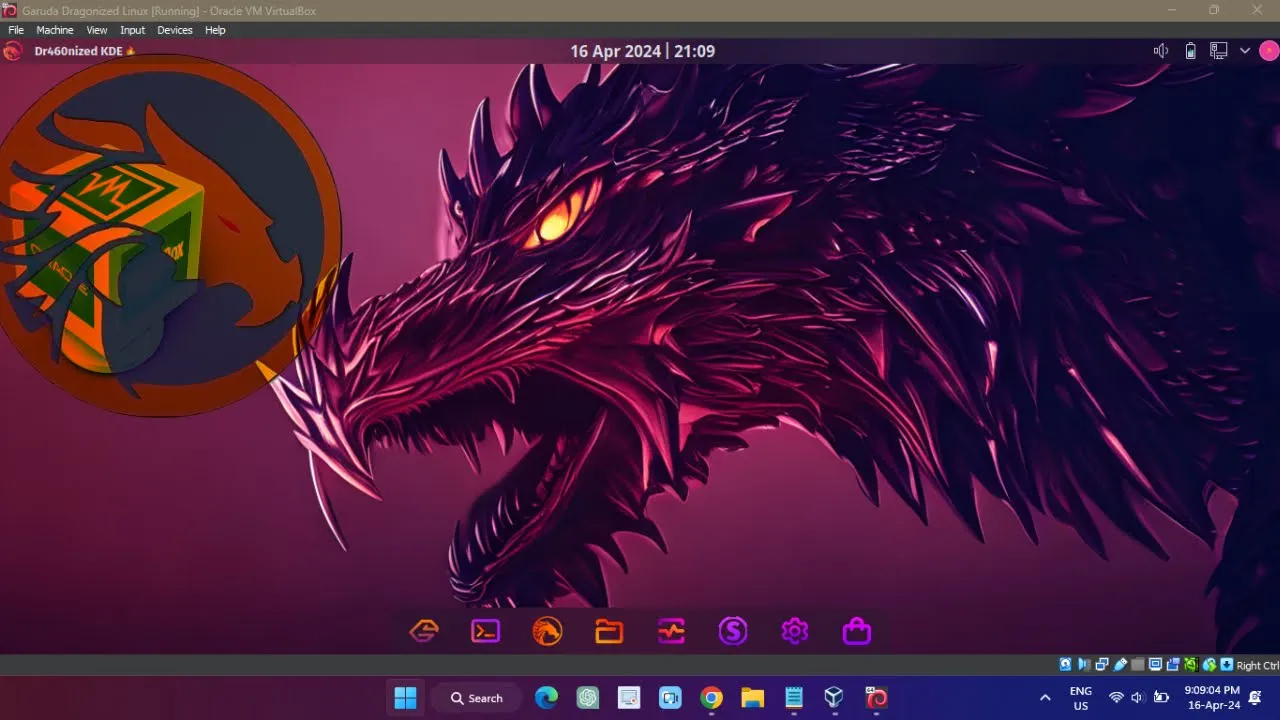Open Windows Wi-Fi quick settings
Image resolution: width=1280 pixels, height=720 pixels.
[1116, 697]
